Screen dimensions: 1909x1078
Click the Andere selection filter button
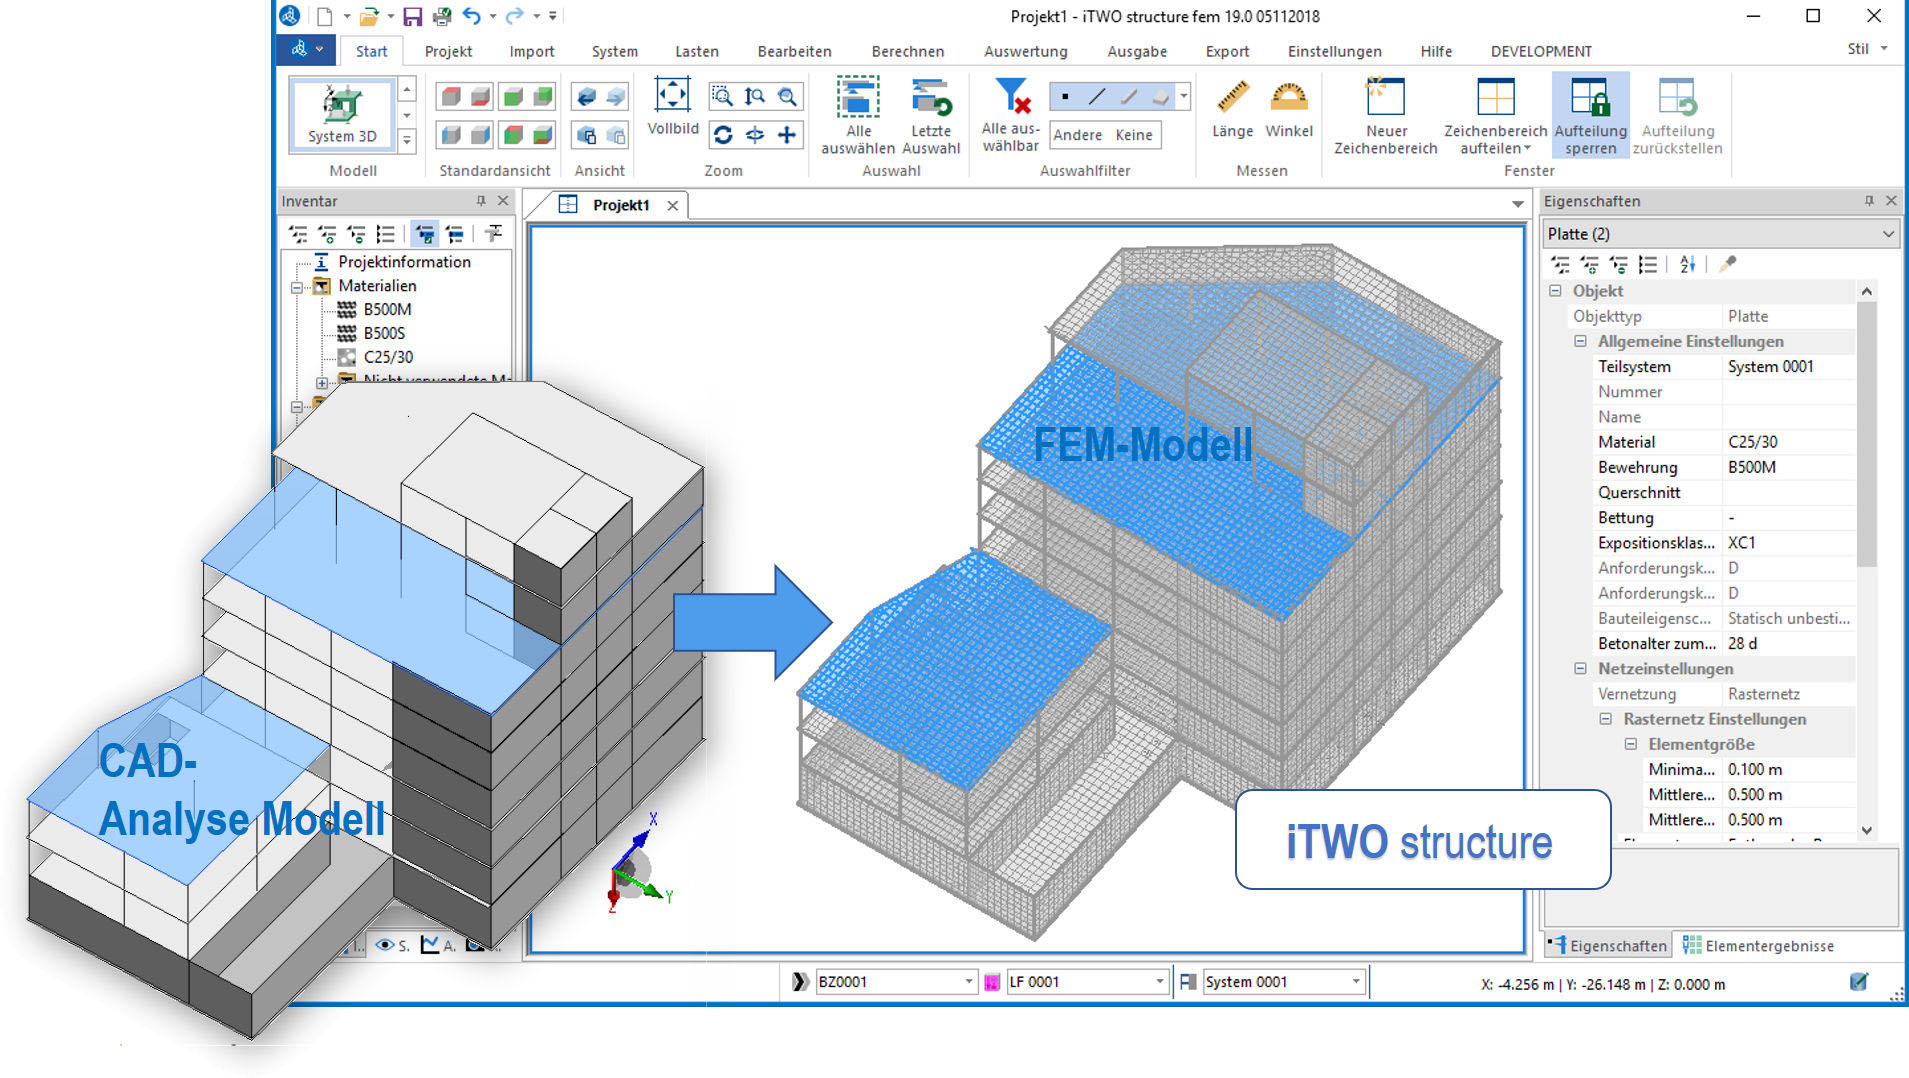pos(1077,135)
